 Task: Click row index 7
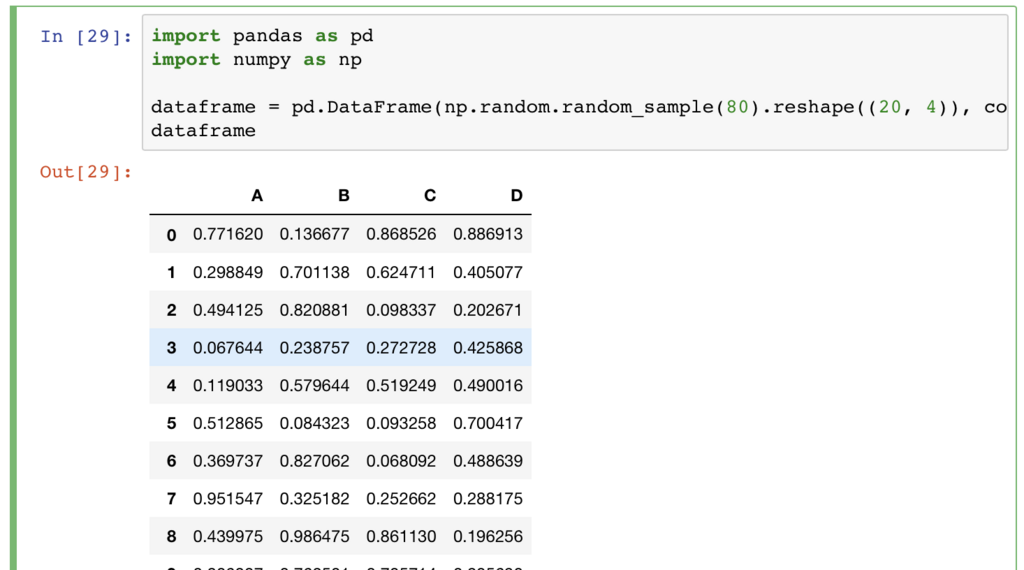[x=171, y=499]
